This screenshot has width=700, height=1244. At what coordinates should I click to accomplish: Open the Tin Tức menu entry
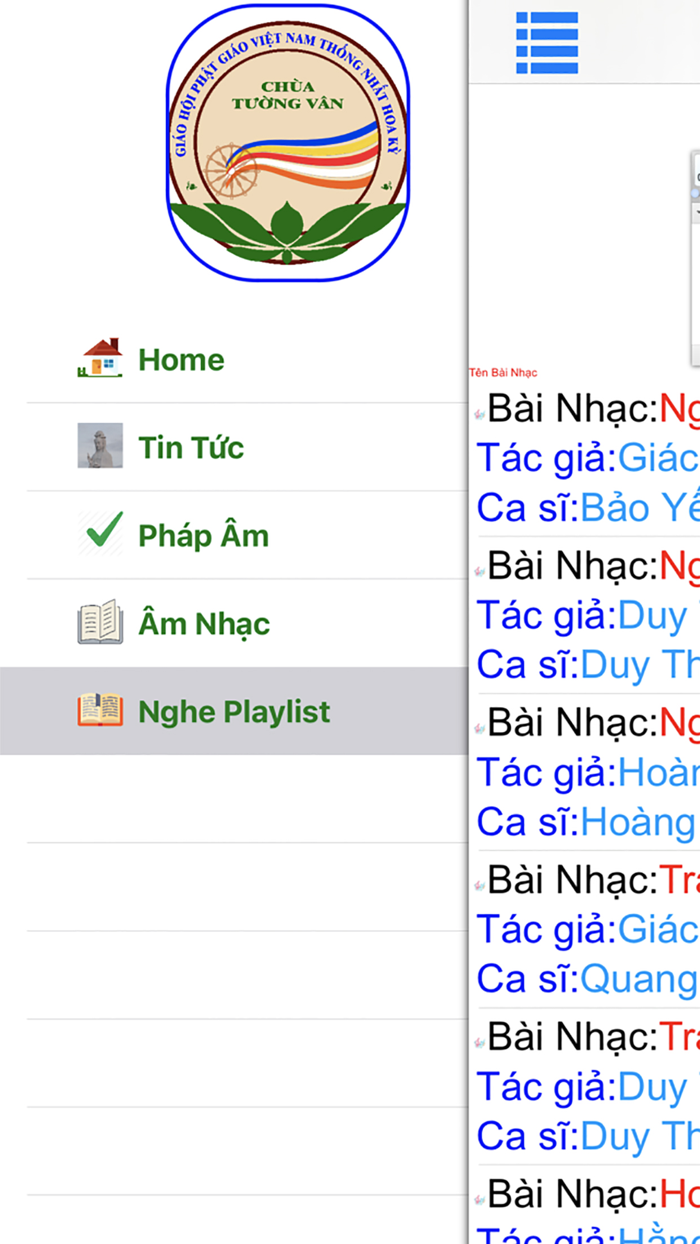[x=191, y=448]
